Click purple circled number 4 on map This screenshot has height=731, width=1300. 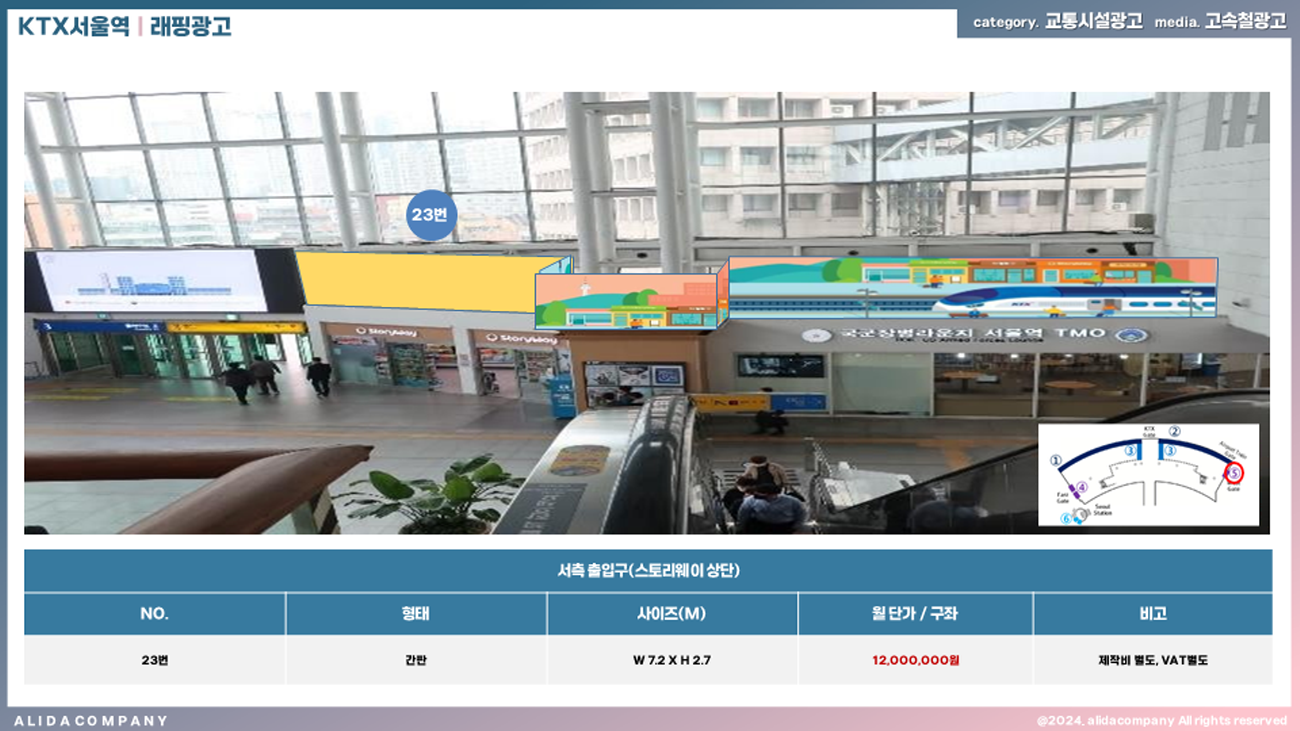click(x=1080, y=487)
